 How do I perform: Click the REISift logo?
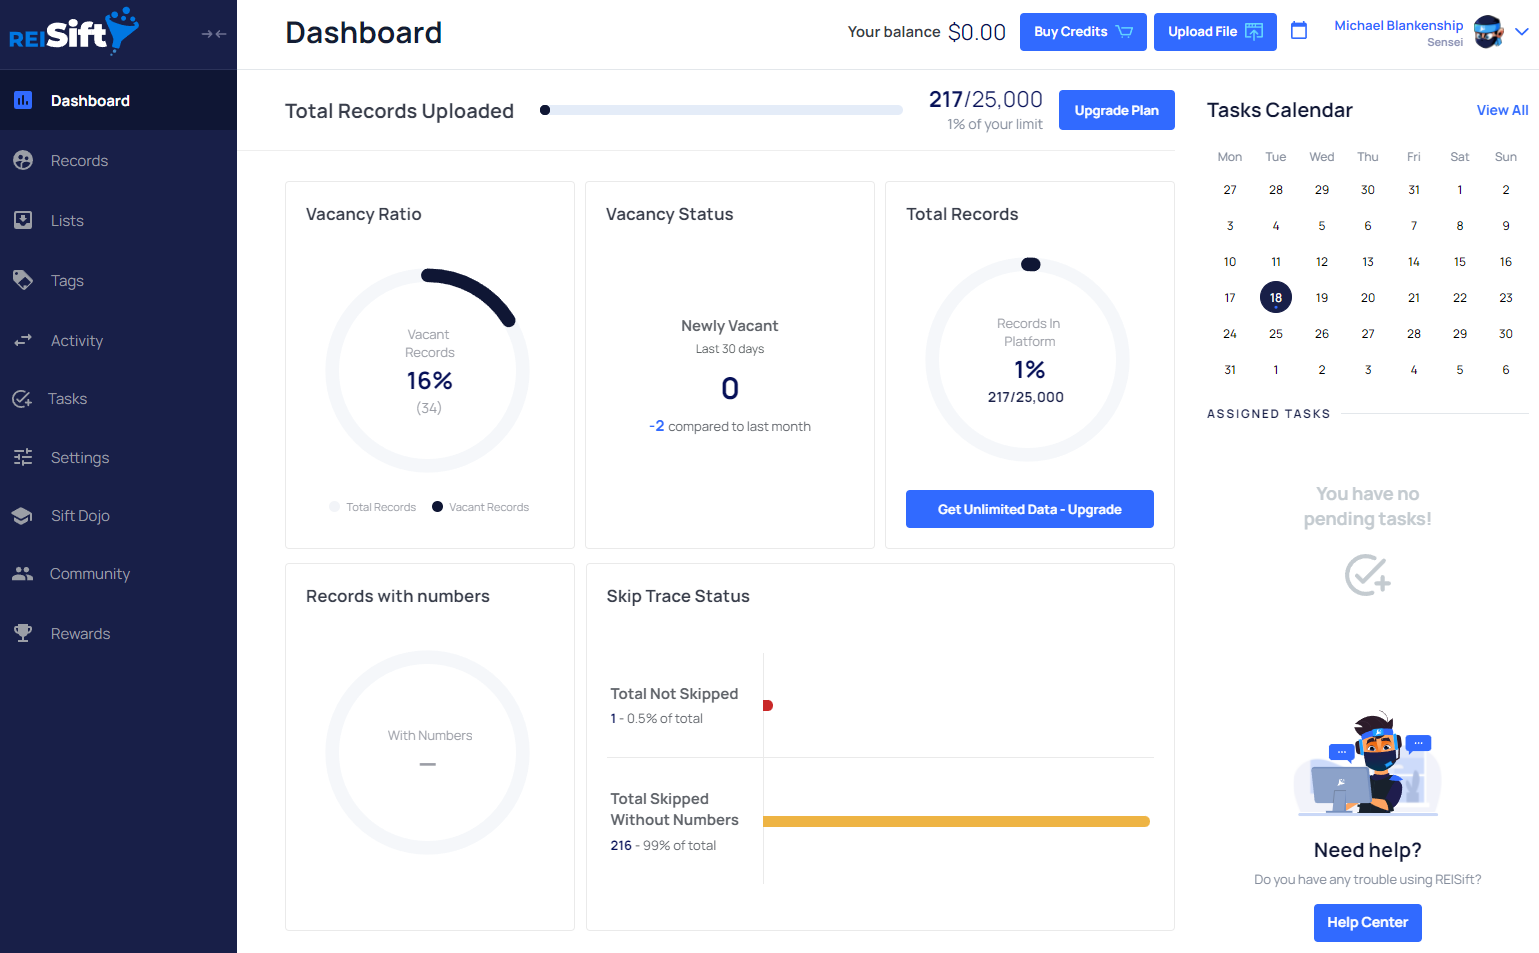pos(74,32)
